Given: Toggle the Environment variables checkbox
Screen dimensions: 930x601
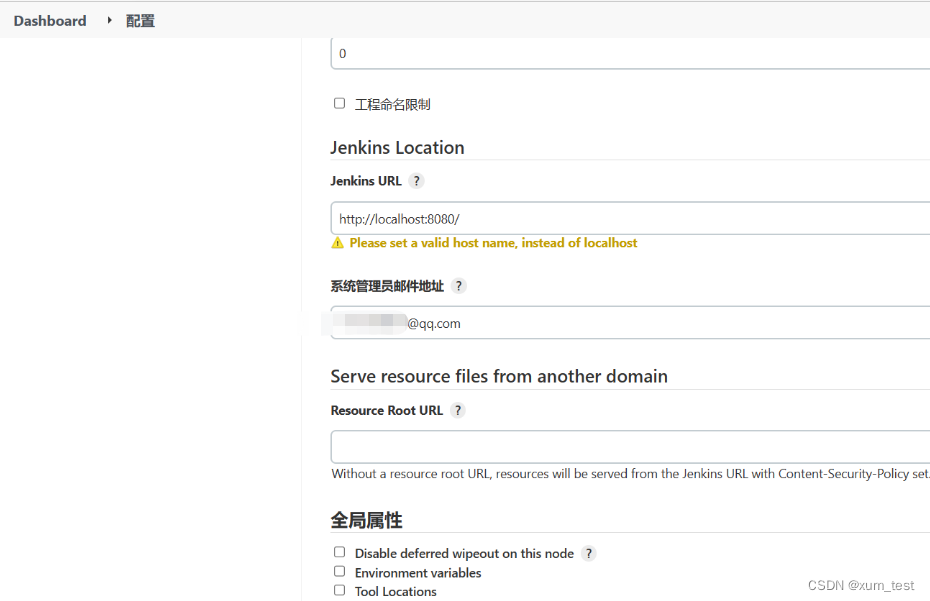Looking at the screenshot, I should 339,571.
